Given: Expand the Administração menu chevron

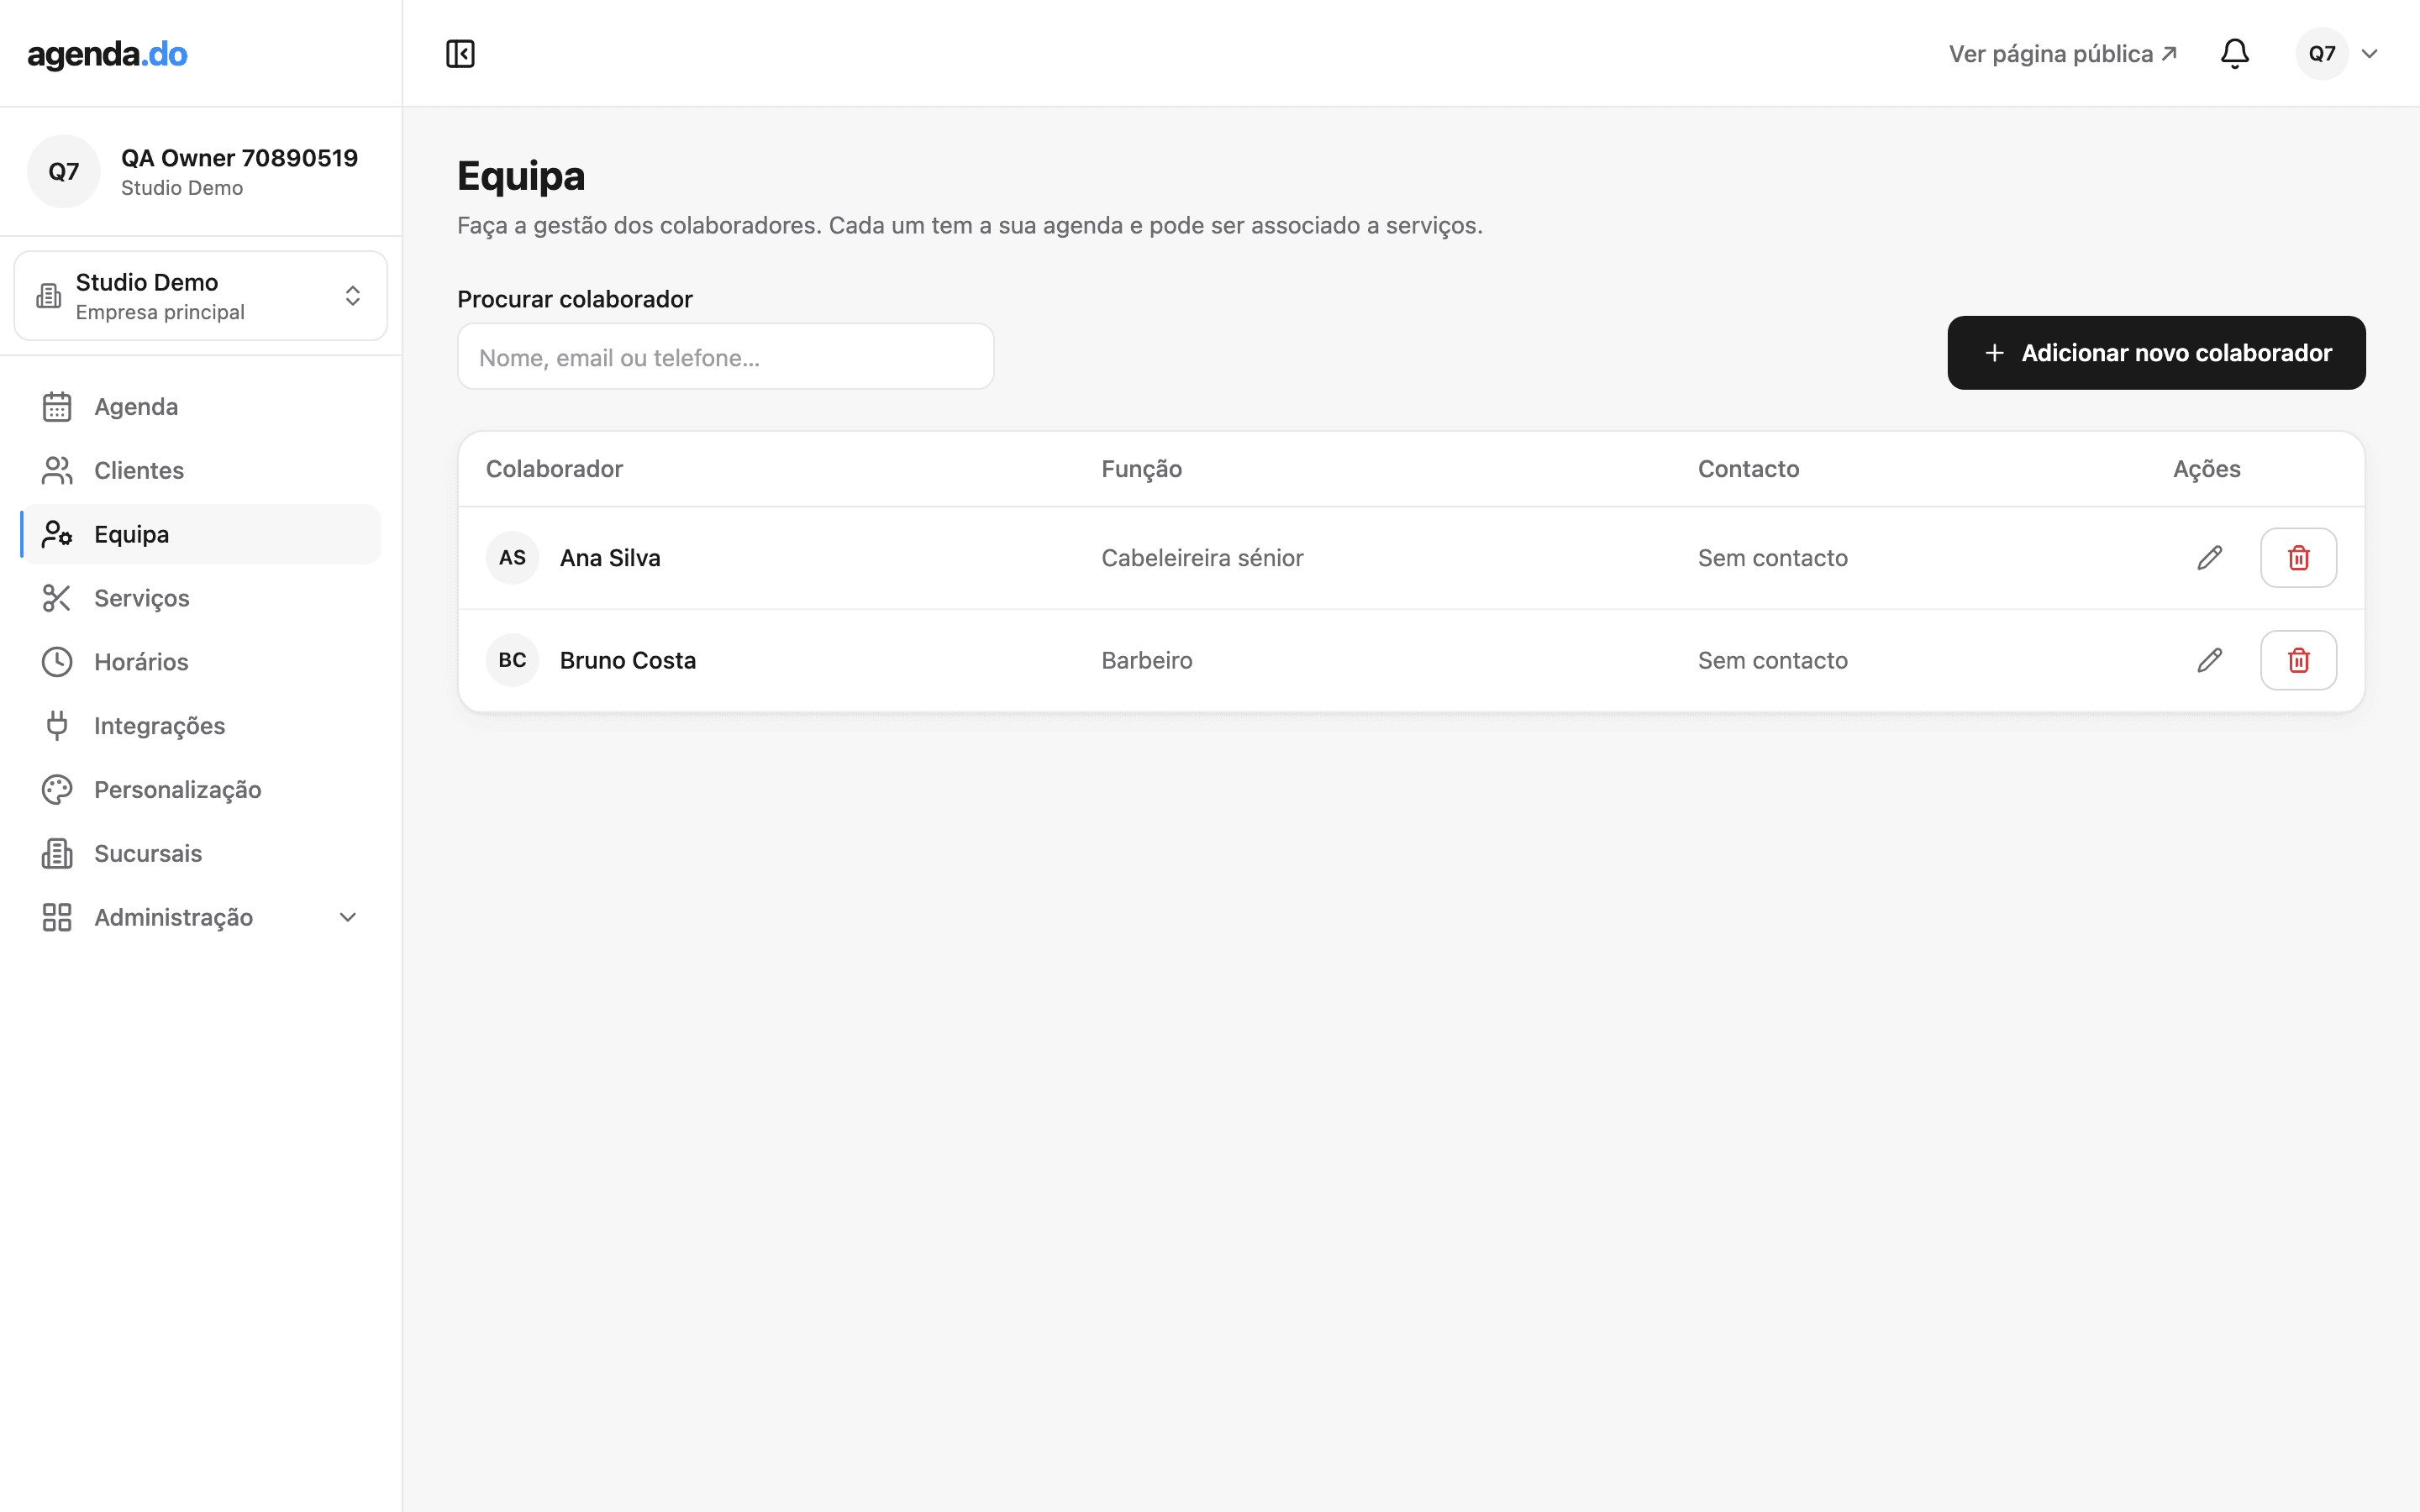Looking at the screenshot, I should click(348, 917).
